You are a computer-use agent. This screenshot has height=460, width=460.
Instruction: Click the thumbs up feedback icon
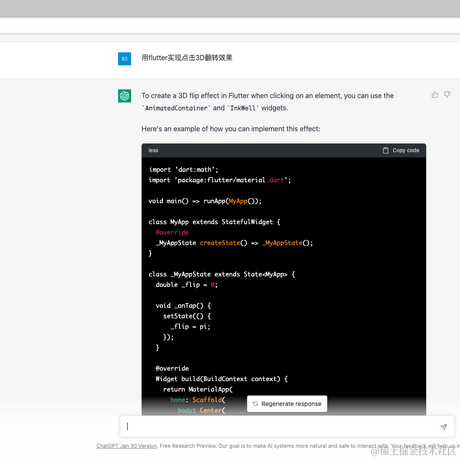click(x=435, y=95)
